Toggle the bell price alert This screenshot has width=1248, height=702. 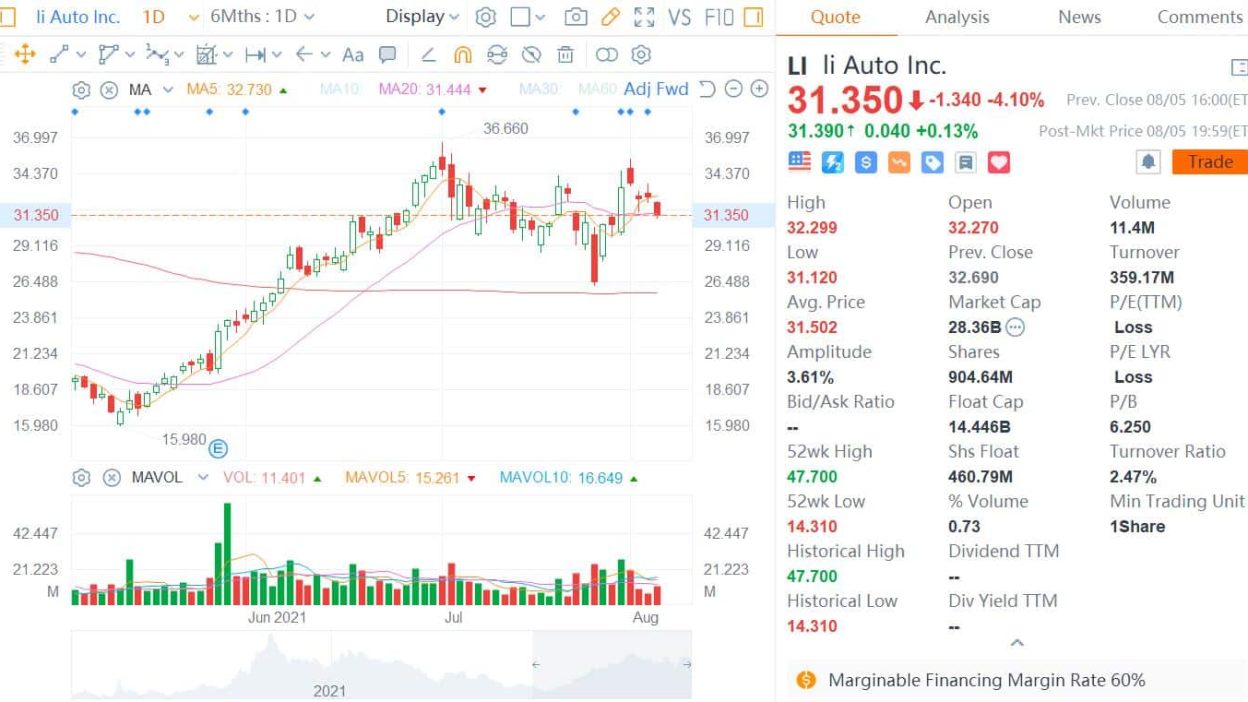pos(1148,162)
